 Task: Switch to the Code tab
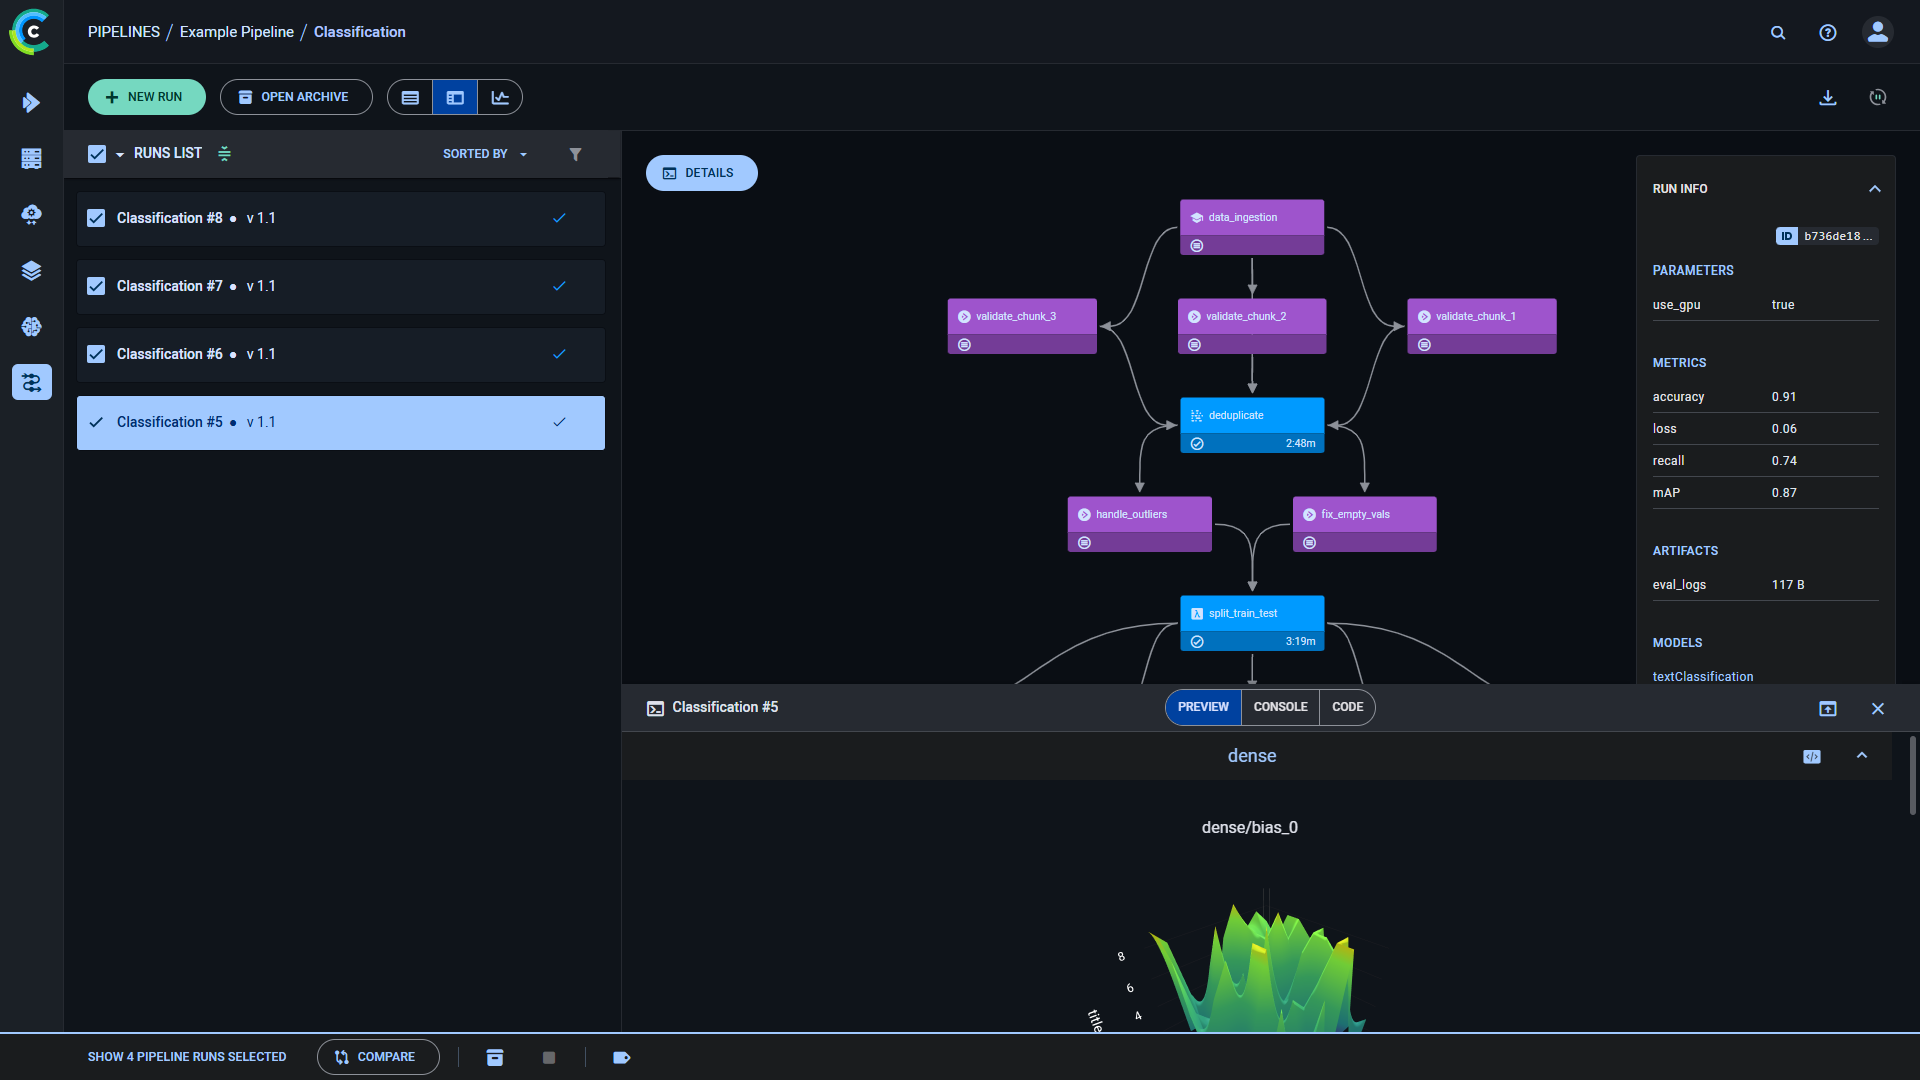pyautogui.click(x=1347, y=707)
